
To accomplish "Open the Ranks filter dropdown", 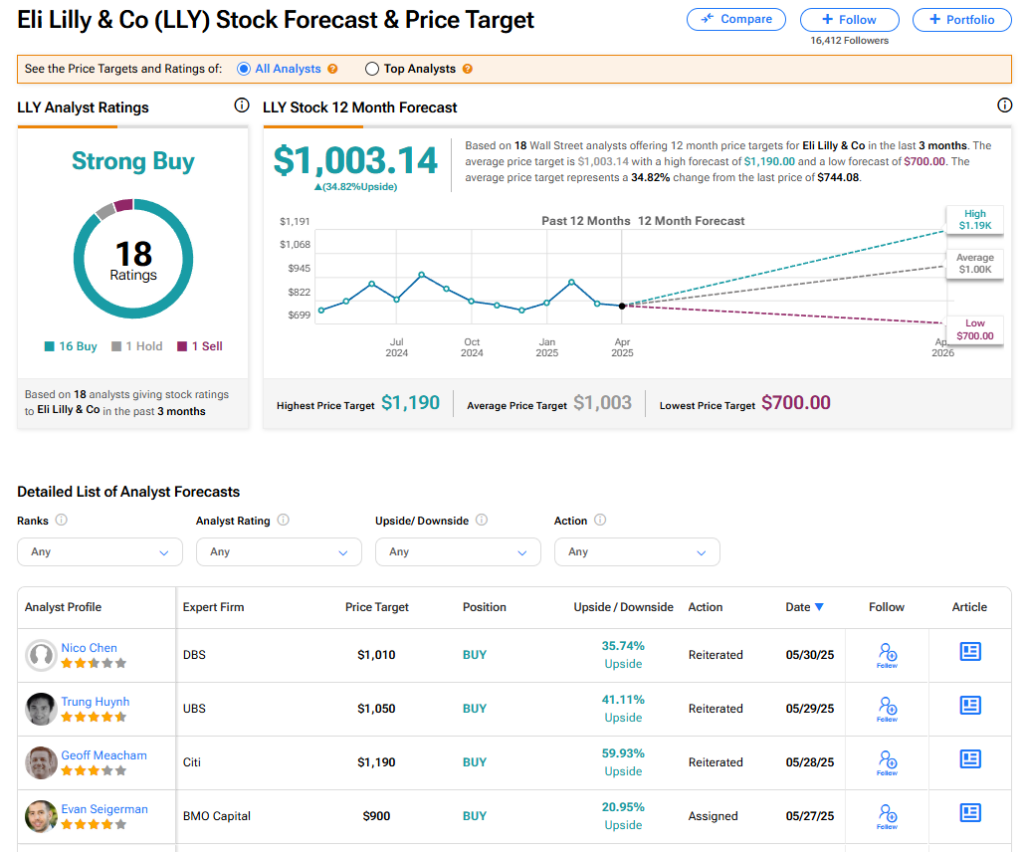I will [x=100, y=552].
